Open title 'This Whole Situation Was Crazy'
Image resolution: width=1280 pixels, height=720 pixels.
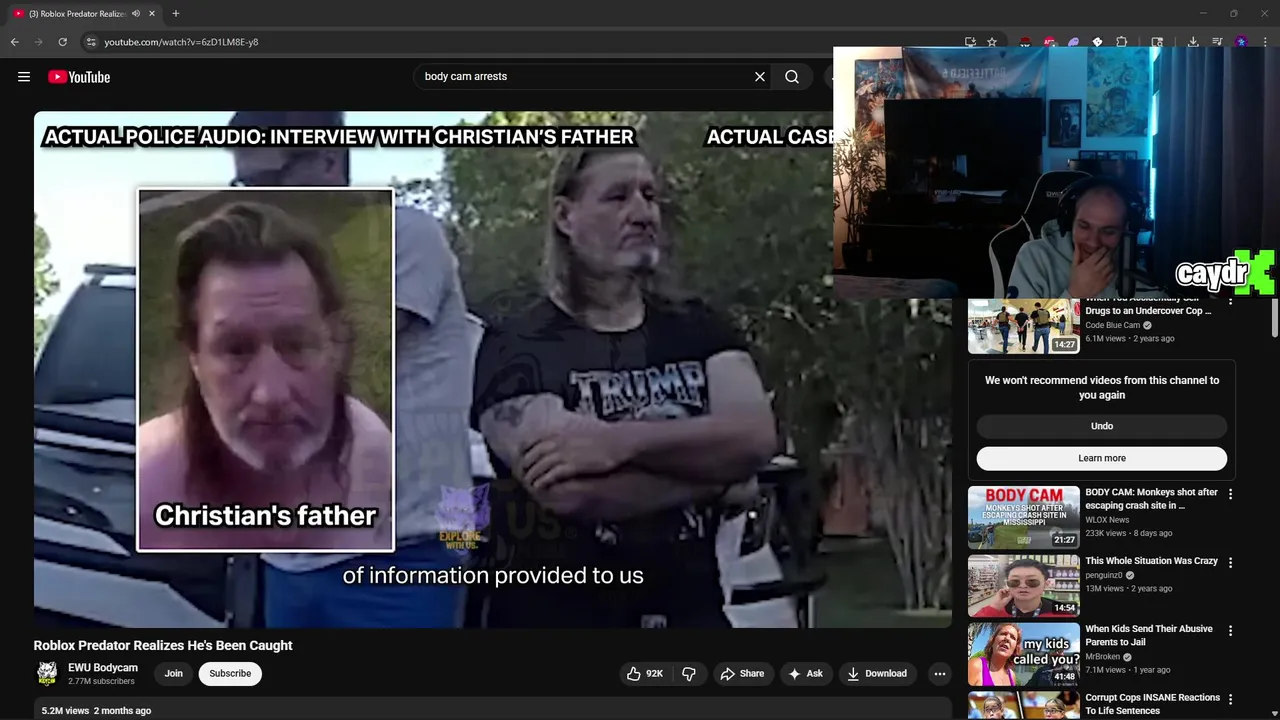coord(1152,561)
